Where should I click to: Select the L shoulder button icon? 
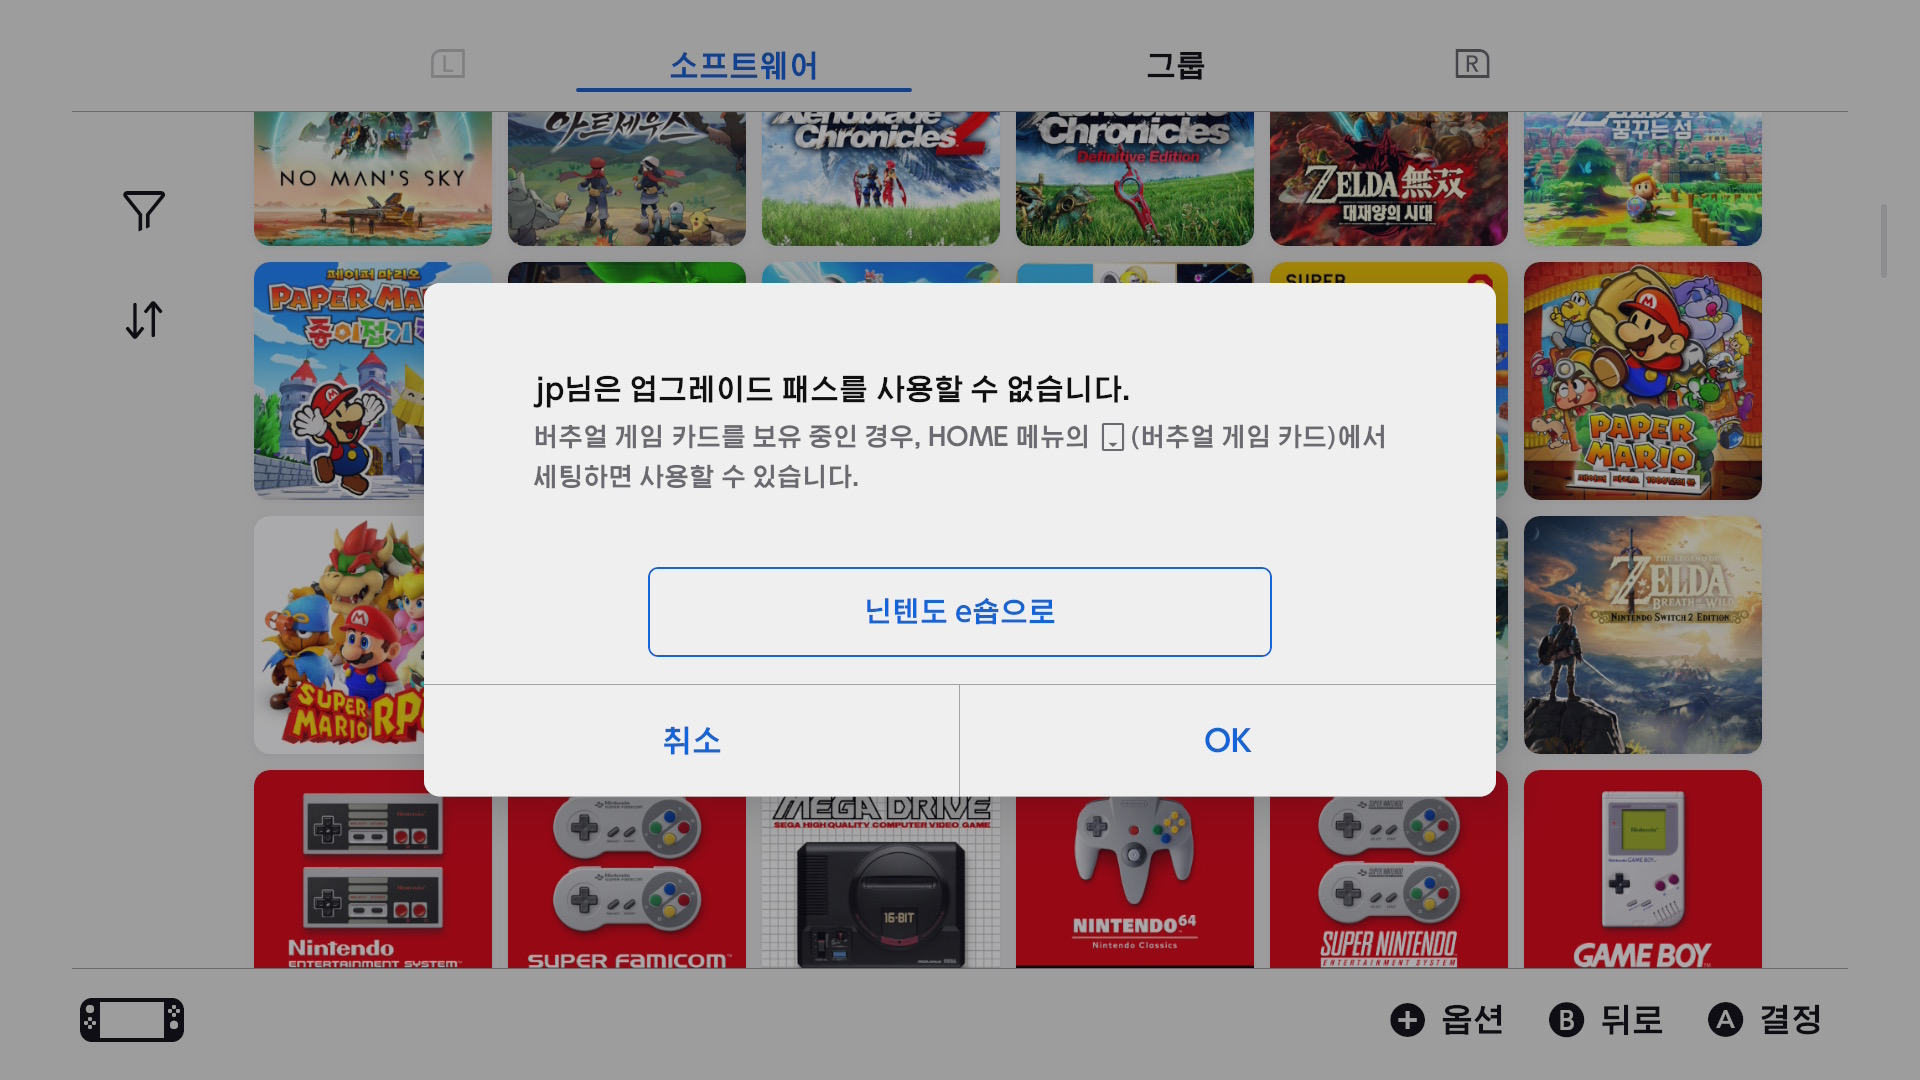pos(448,64)
